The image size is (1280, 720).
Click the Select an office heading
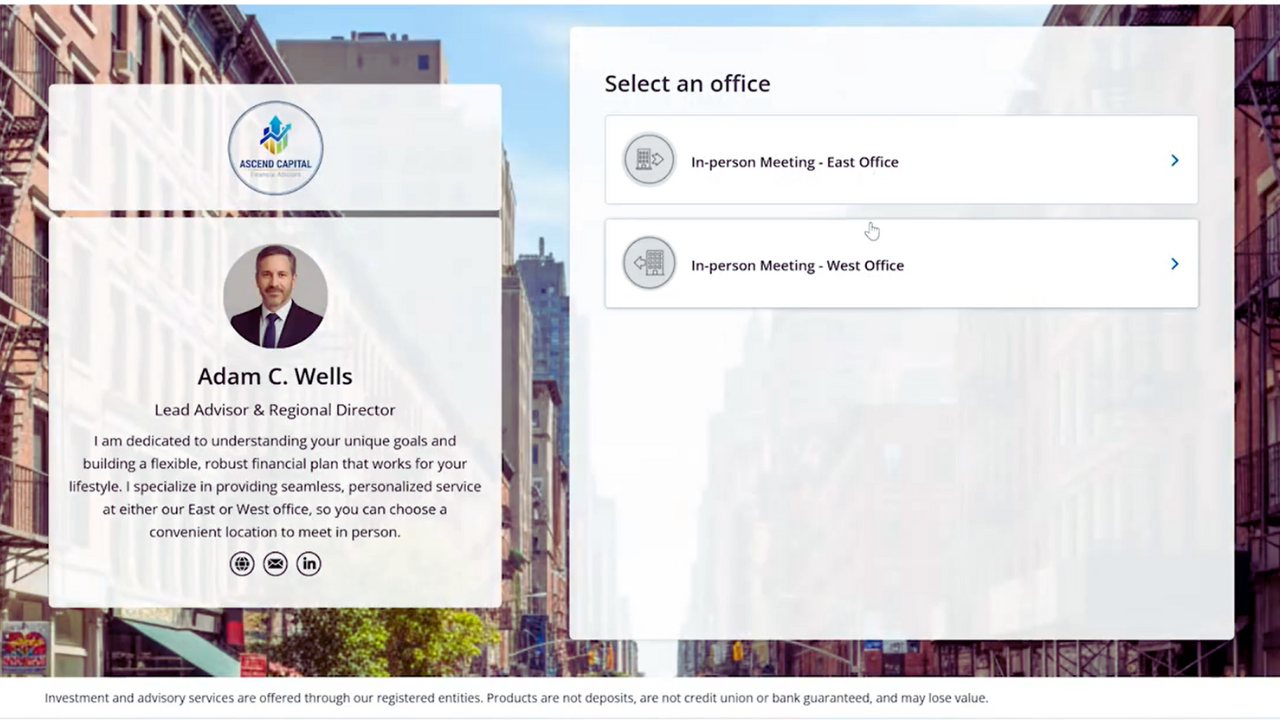click(687, 84)
